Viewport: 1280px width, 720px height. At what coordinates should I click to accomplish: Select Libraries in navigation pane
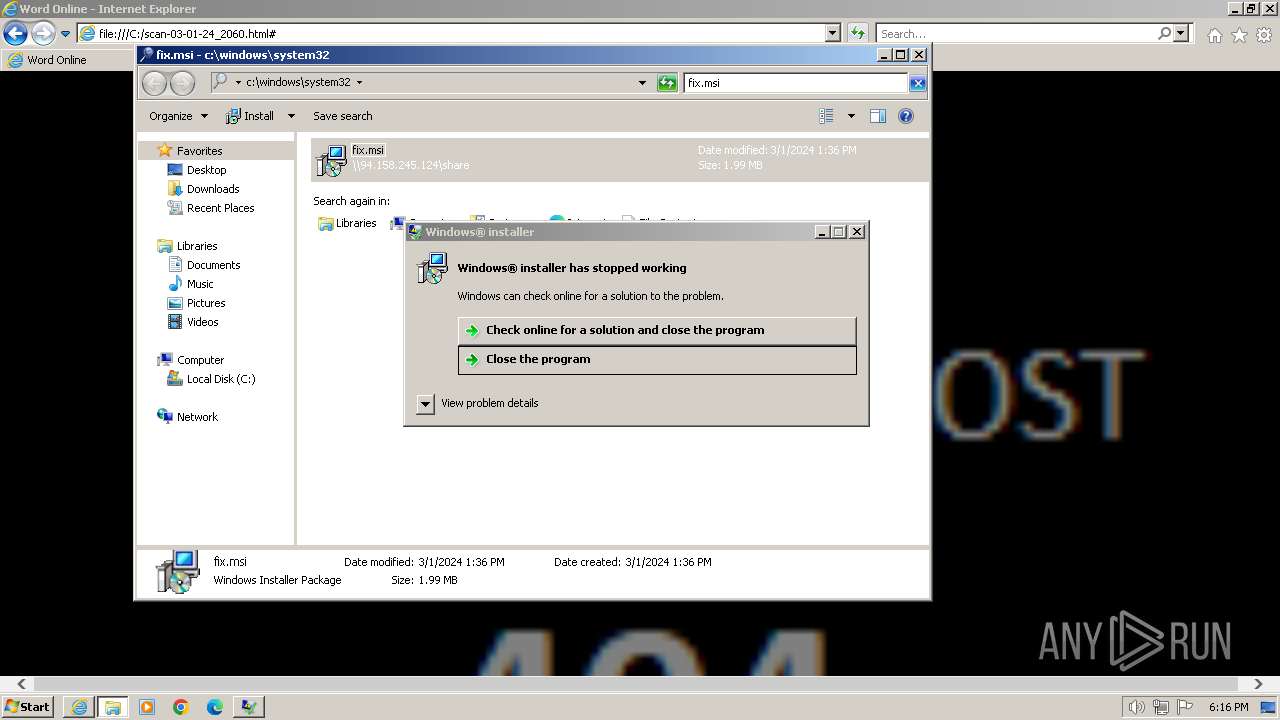click(x=197, y=246)
